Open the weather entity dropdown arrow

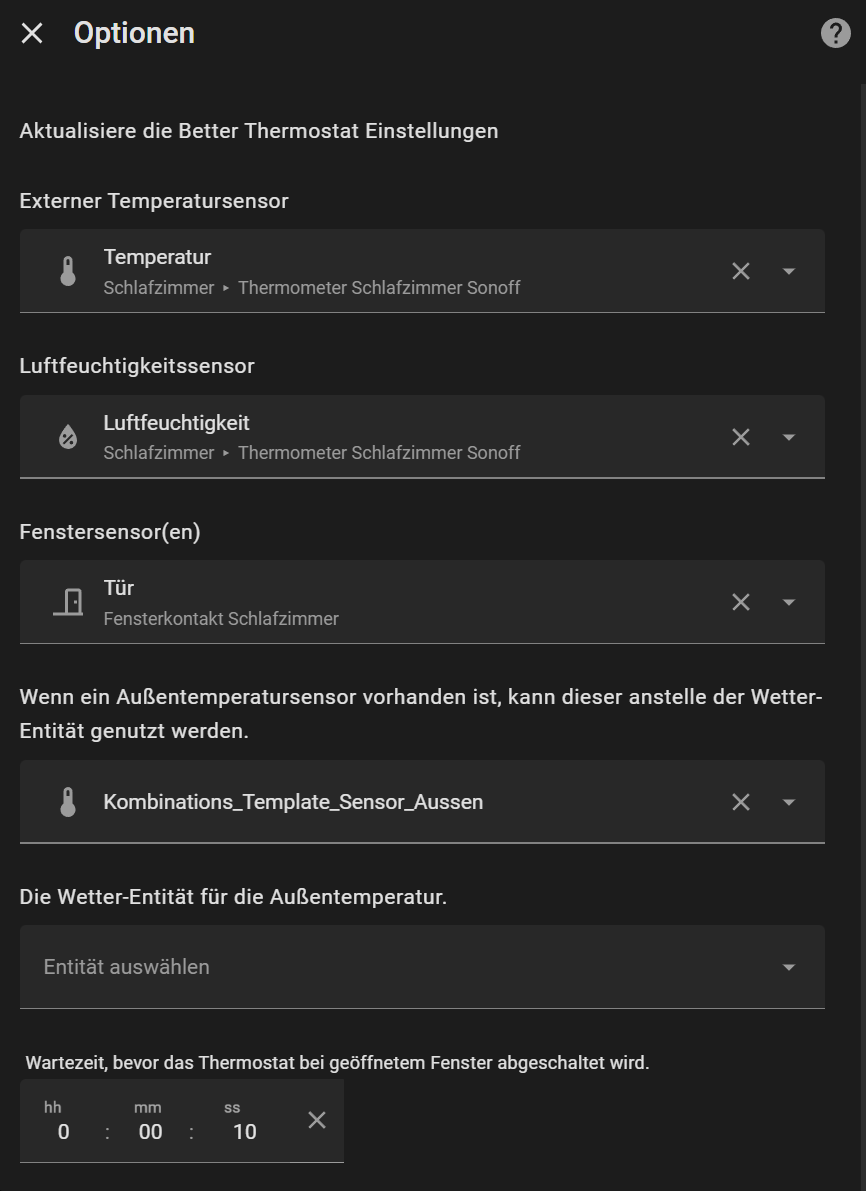coord(789,967)
